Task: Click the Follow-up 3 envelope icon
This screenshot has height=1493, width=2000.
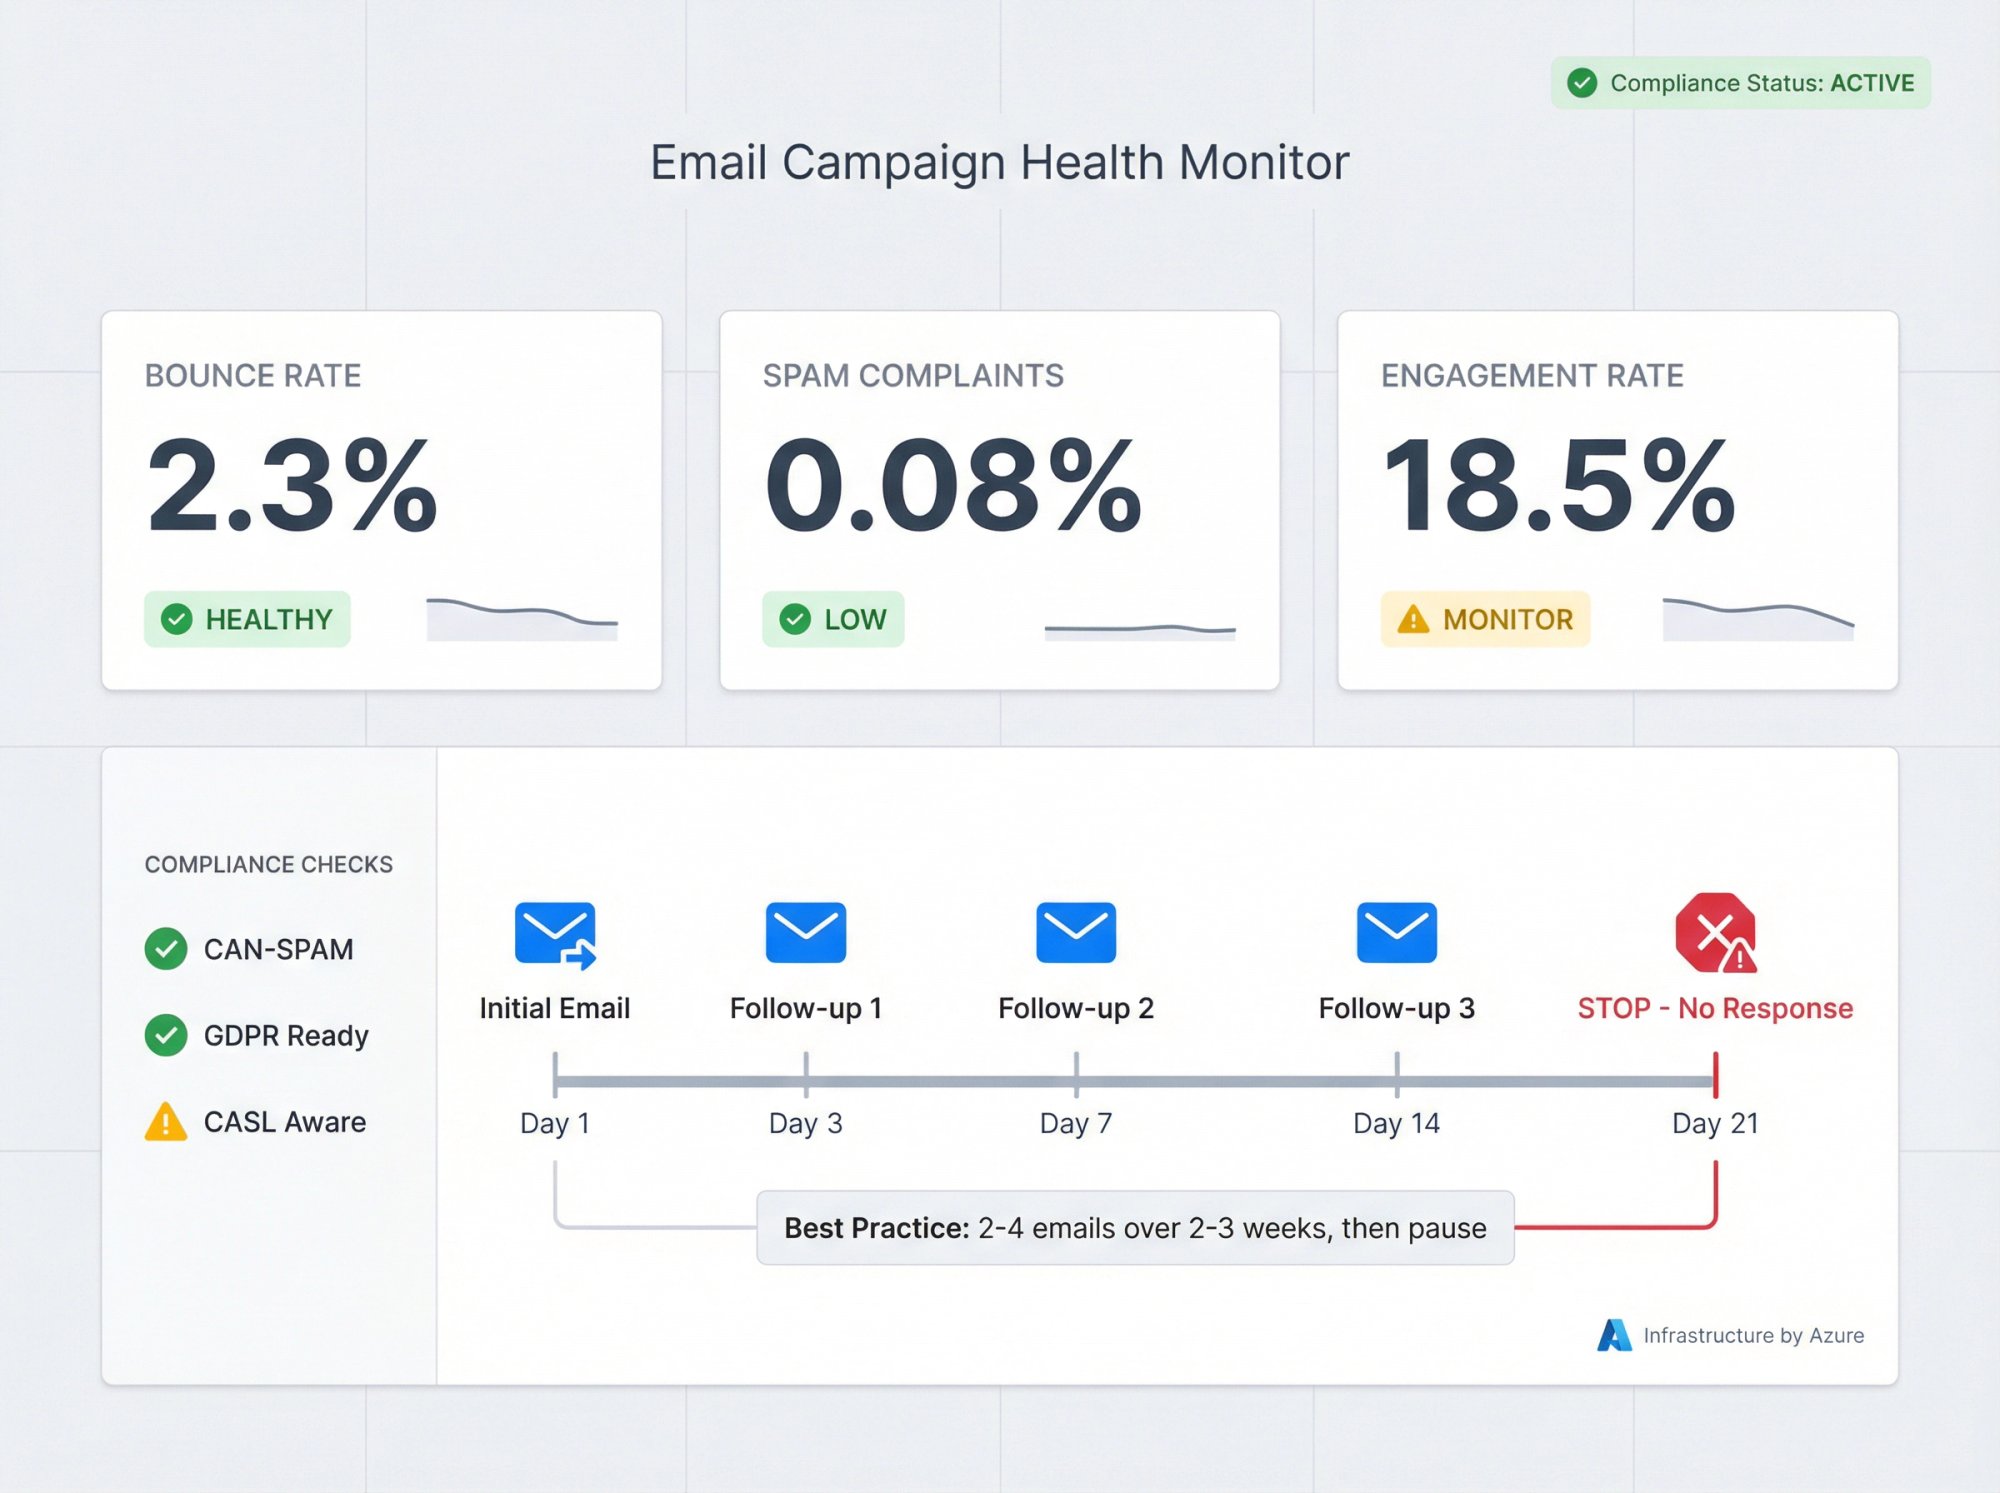Action: click(x=1396, y=932)
